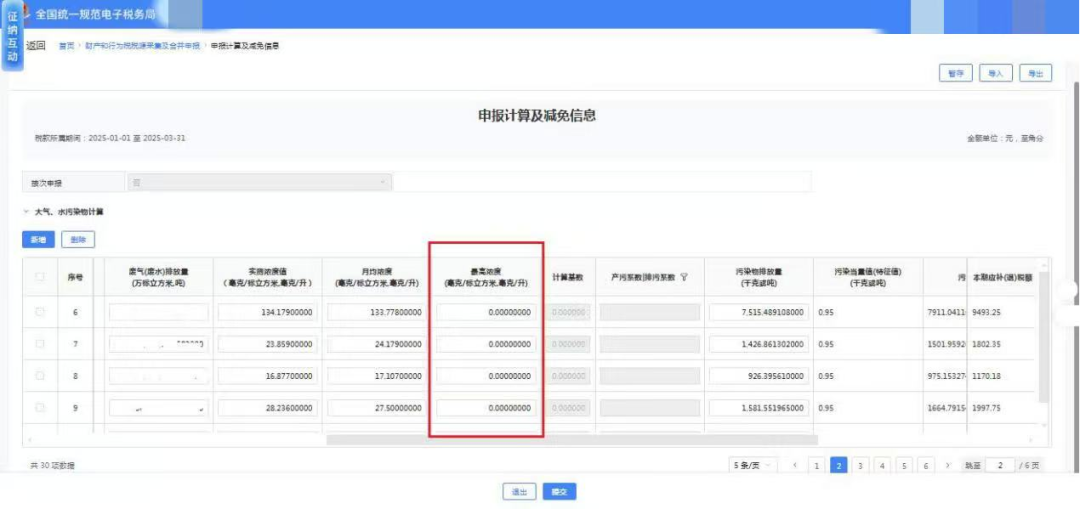
Task: Go to the previous page arrow
Action: pos(795,466)
